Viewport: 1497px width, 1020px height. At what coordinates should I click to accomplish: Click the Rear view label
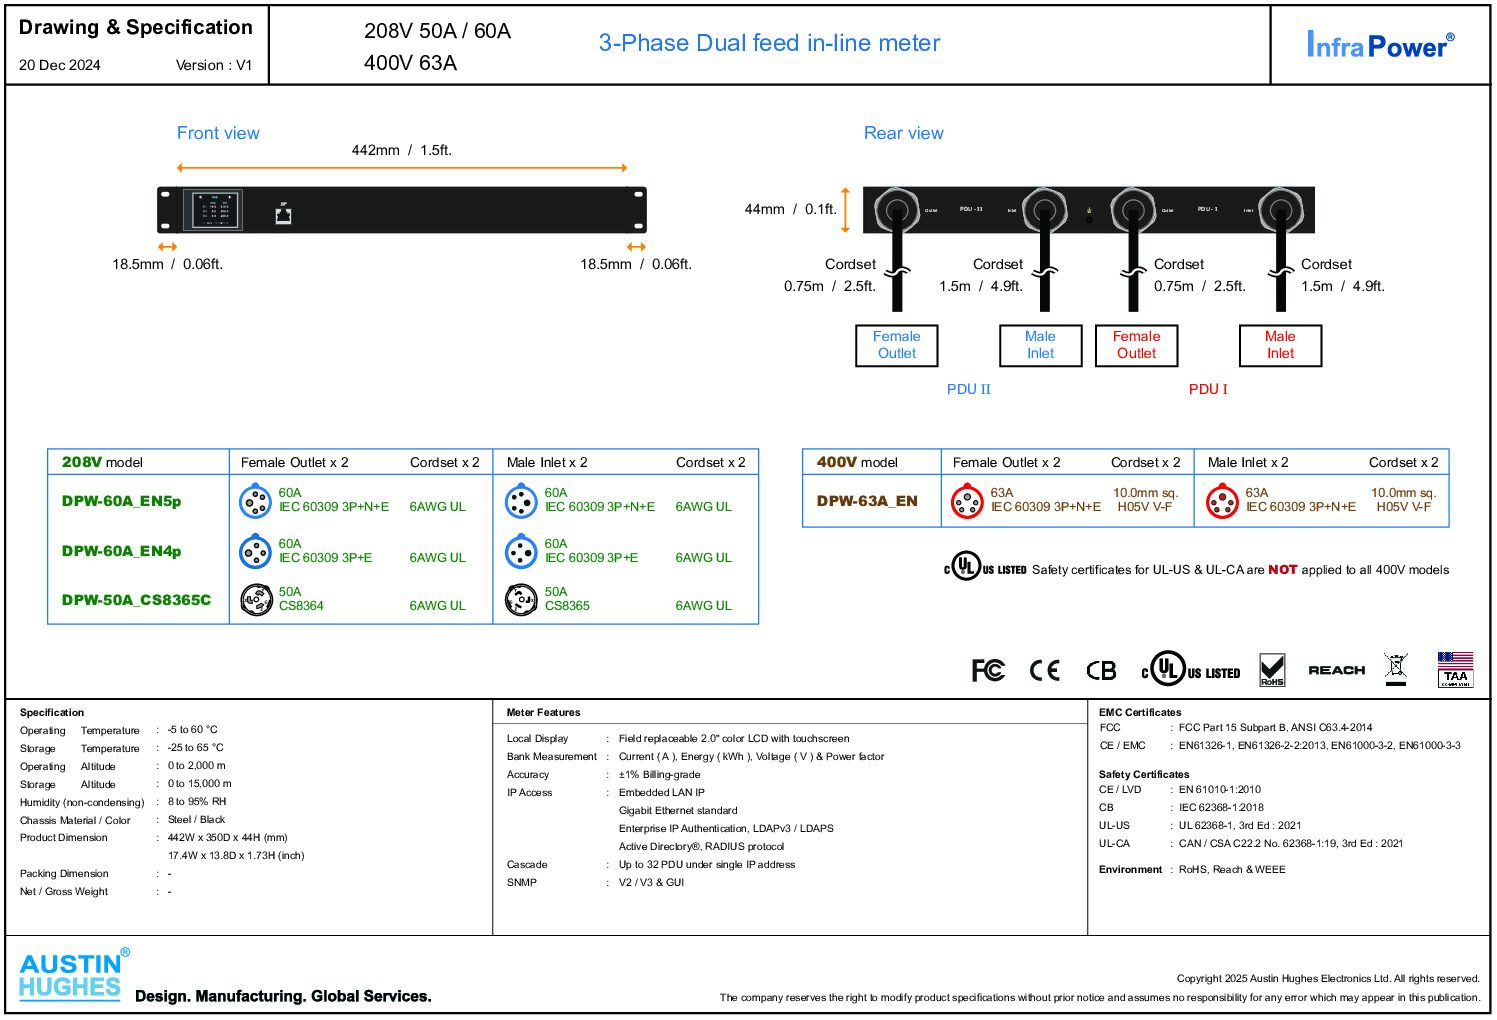coord(904,133)
